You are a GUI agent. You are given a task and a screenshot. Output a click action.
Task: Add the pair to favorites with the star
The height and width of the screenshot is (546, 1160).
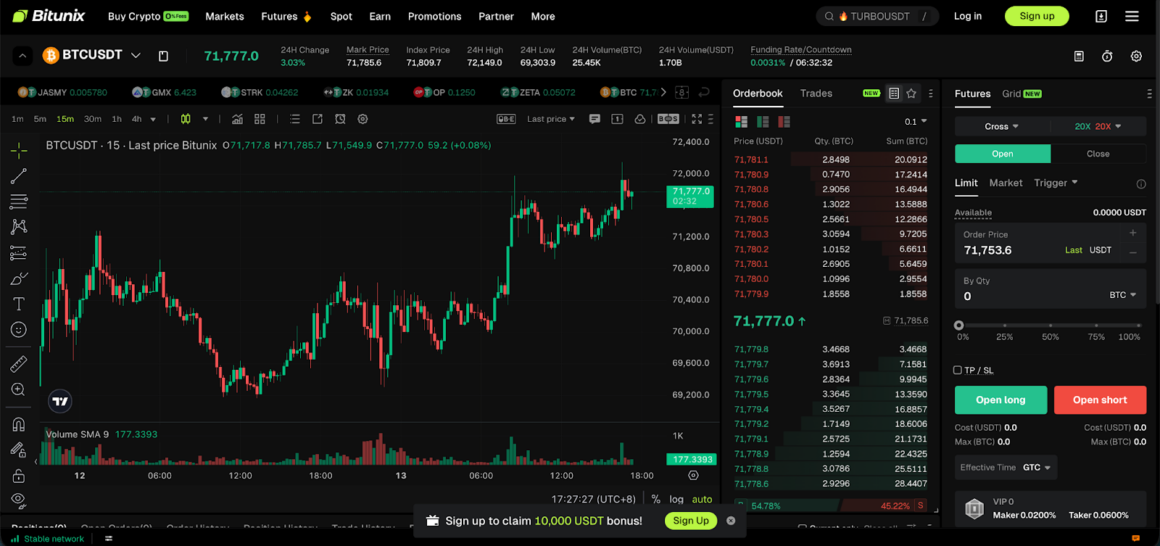(x=911, y=94)
